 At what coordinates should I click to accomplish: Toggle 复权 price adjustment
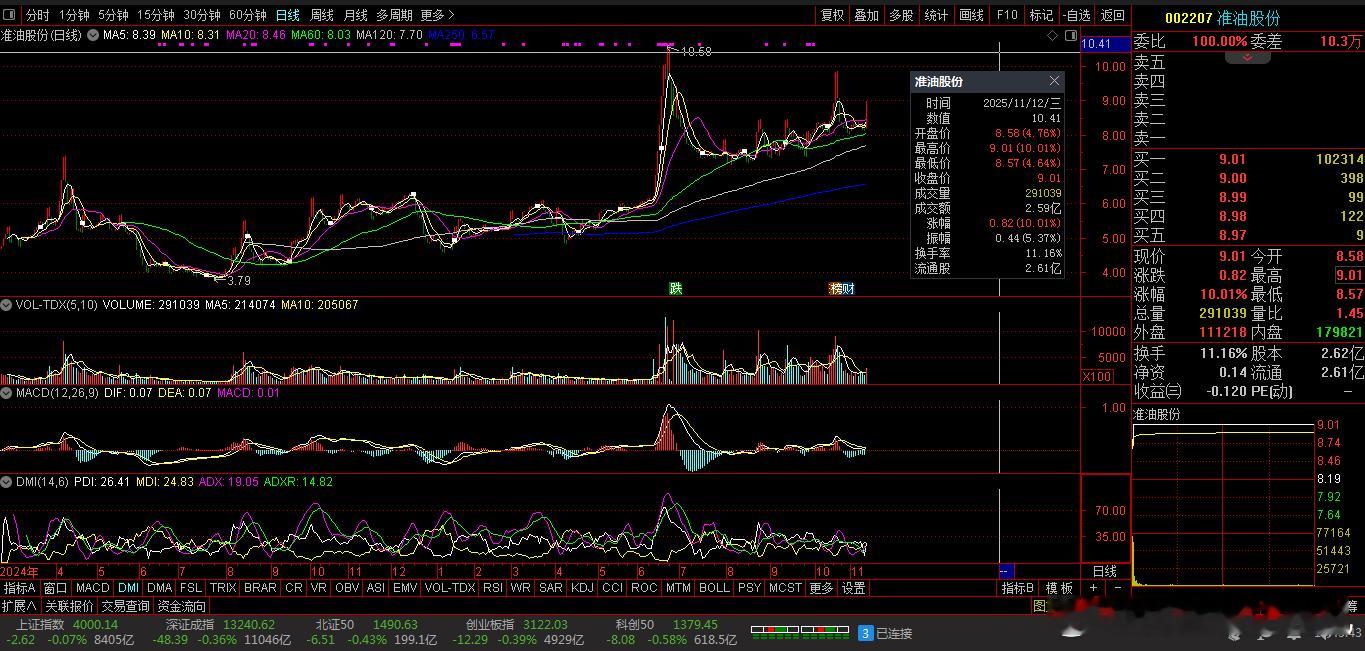[832, 15]
